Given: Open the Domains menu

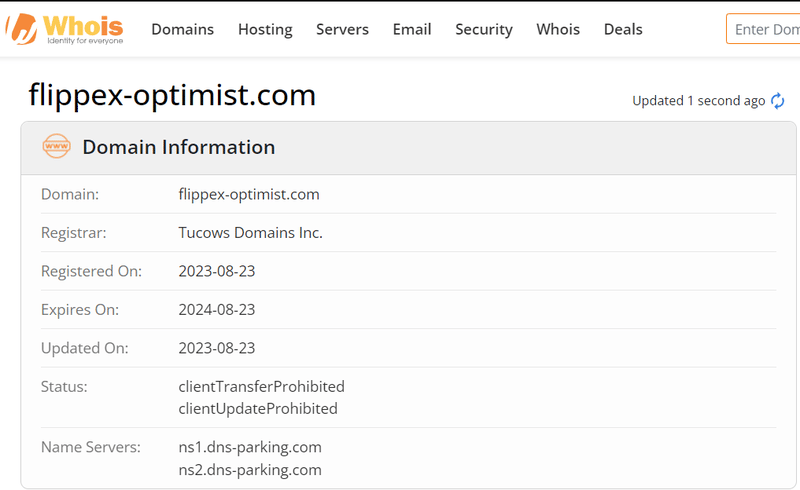Looking at the screenshot, I should 183,29.
